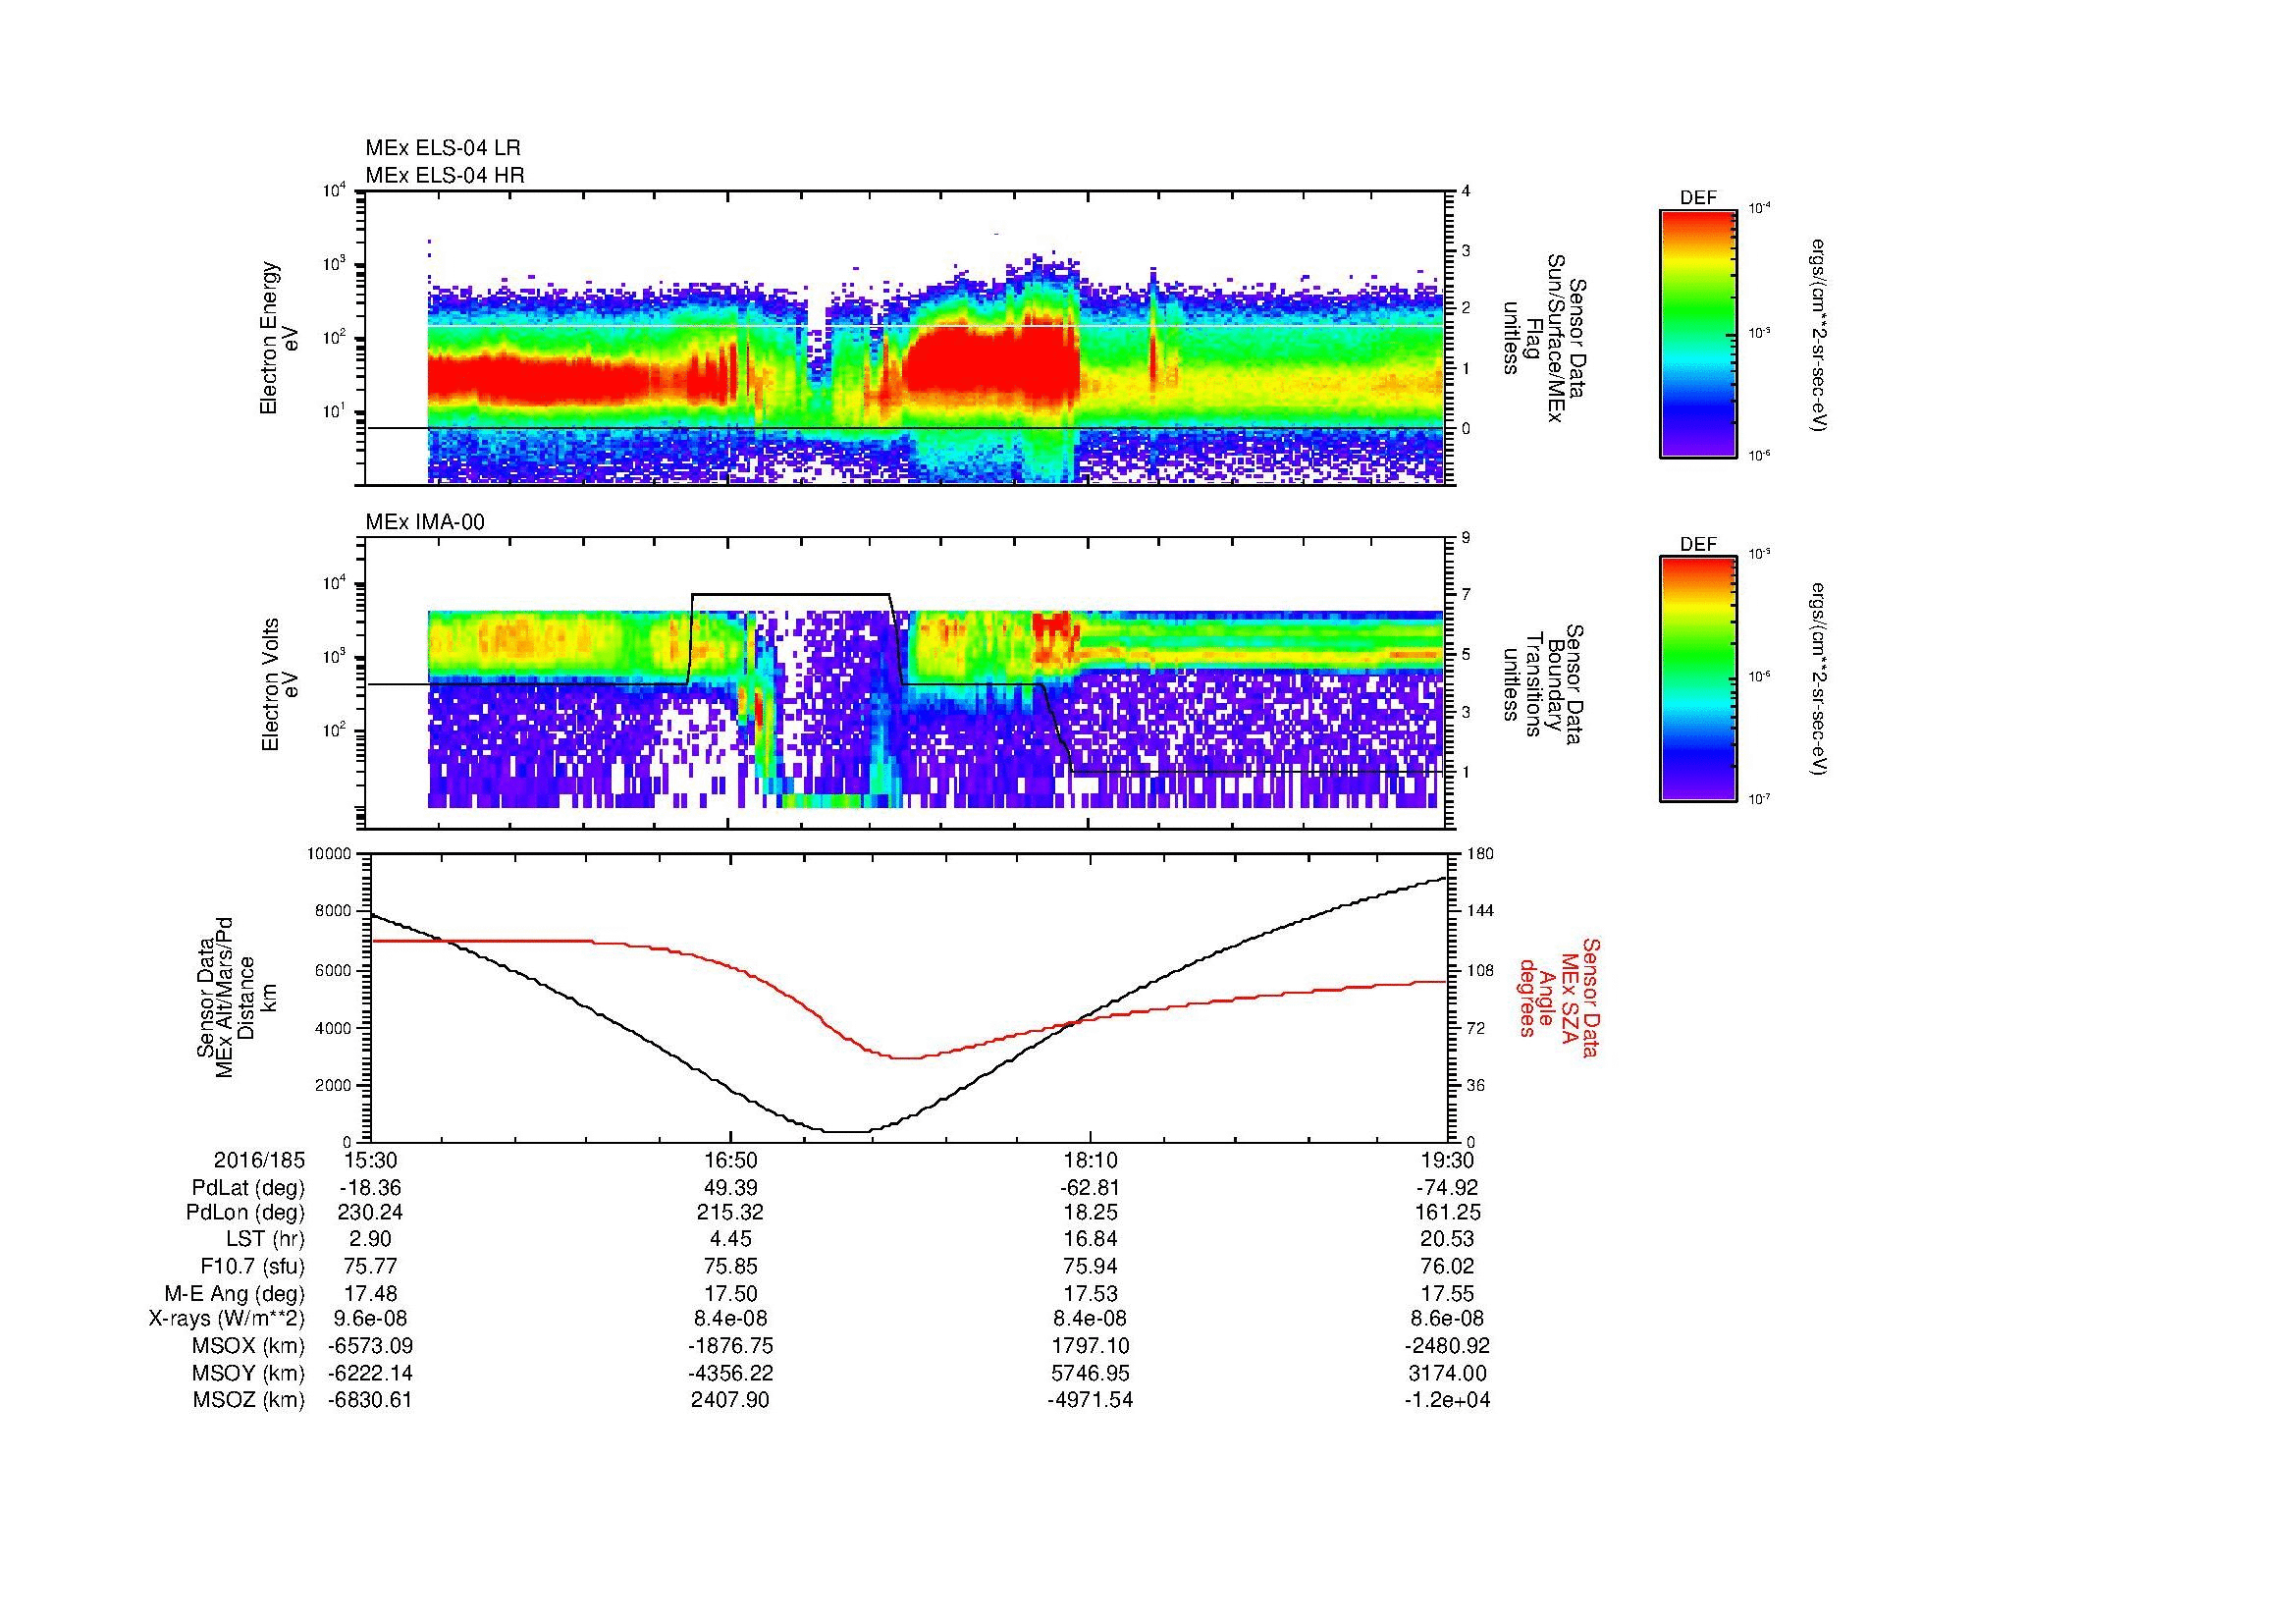Image resolution: width=2296 pixels, height=1623 pixels.
Task: Click the 10000 tick on the altitude axis
Action: coord(331,854)
